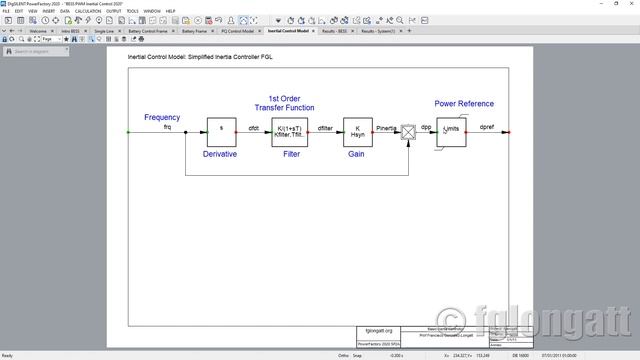
Task: Open the TOOLS menu
Action: pyautogui.click(x=132, y=11)
